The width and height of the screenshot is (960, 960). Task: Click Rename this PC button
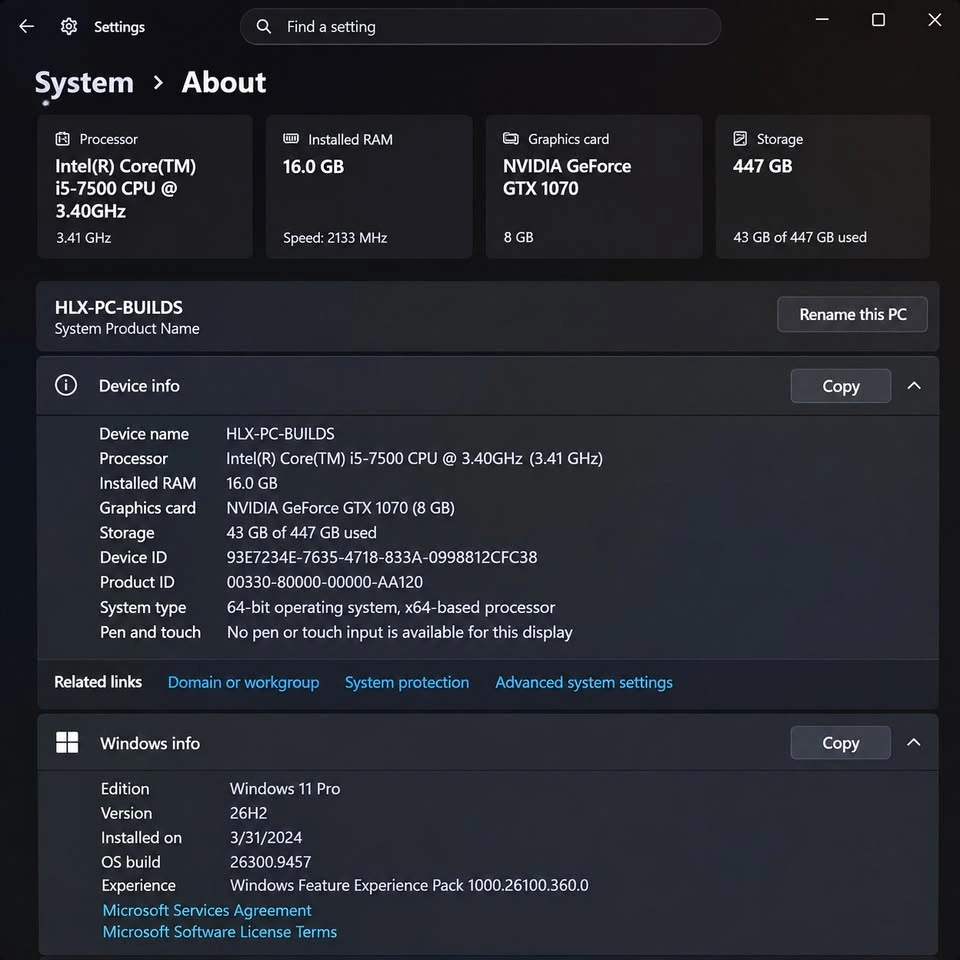tap(852, 314)
